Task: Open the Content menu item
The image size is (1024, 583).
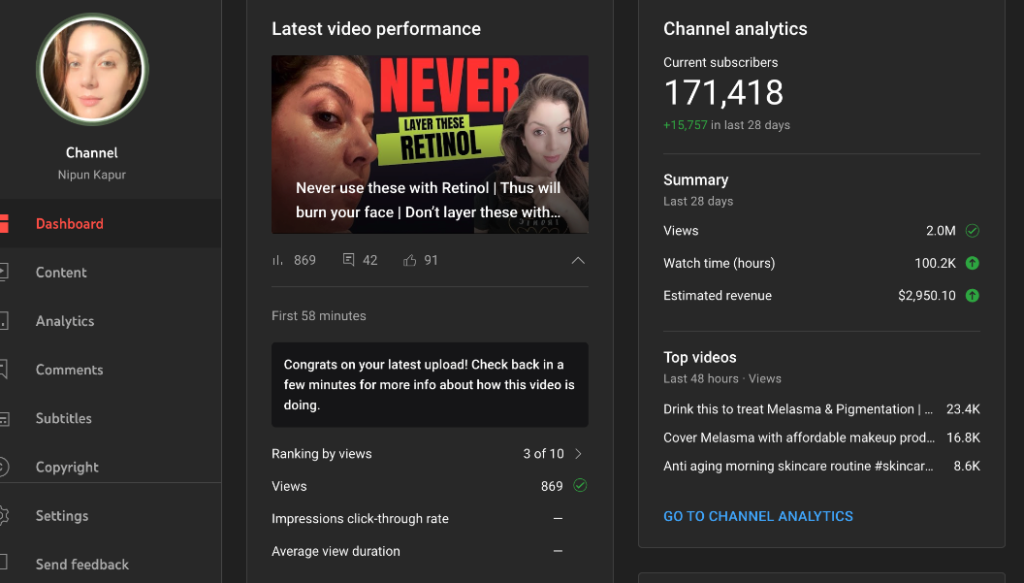Action: click(x=61, y=272)
